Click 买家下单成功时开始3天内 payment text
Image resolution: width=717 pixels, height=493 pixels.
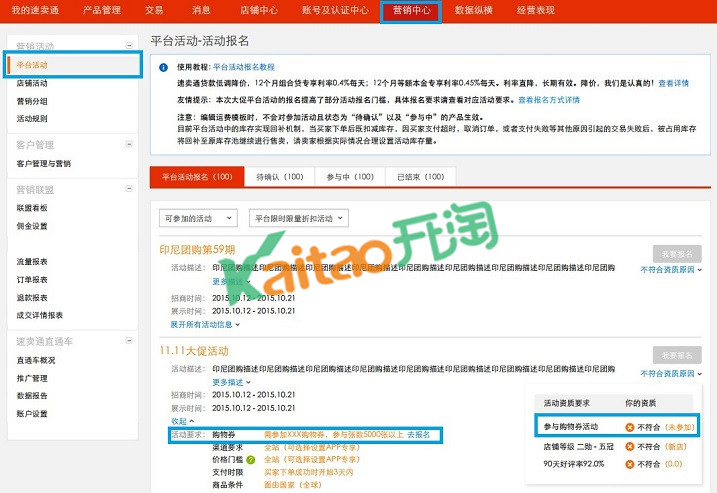click(309, 472)
